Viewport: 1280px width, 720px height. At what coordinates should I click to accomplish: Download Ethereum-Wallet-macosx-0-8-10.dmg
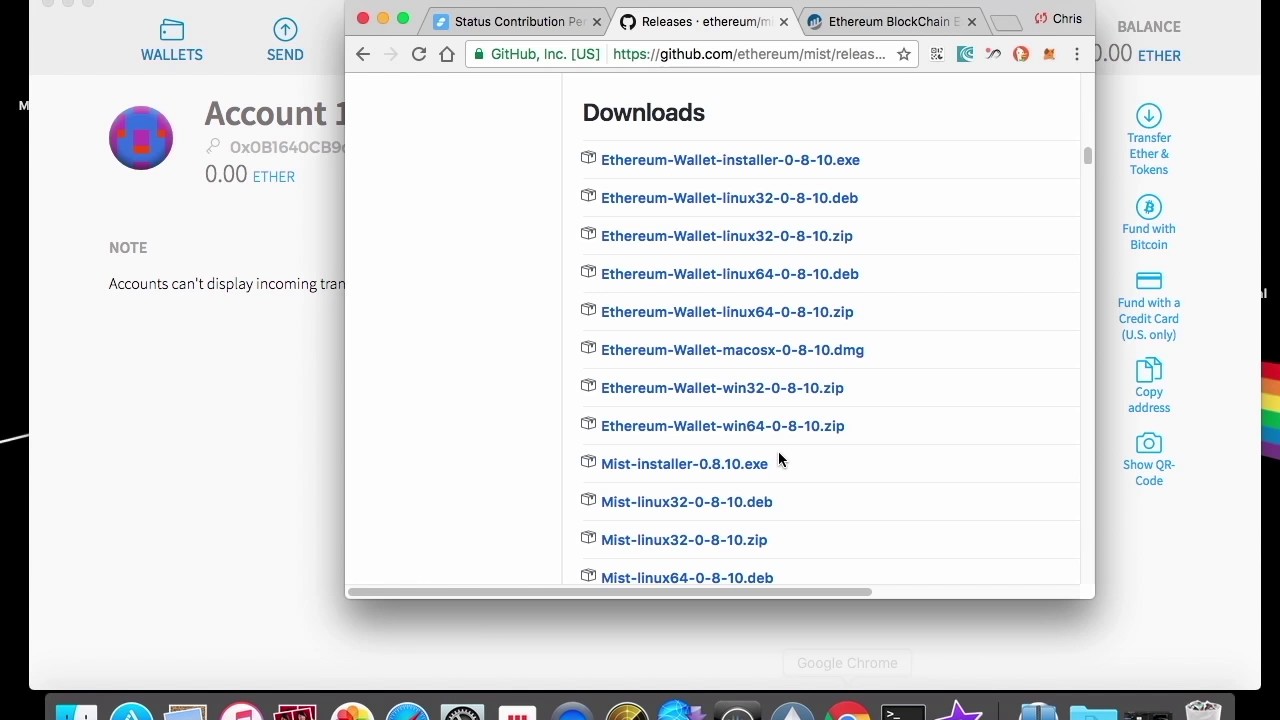(x=732, y=350)
